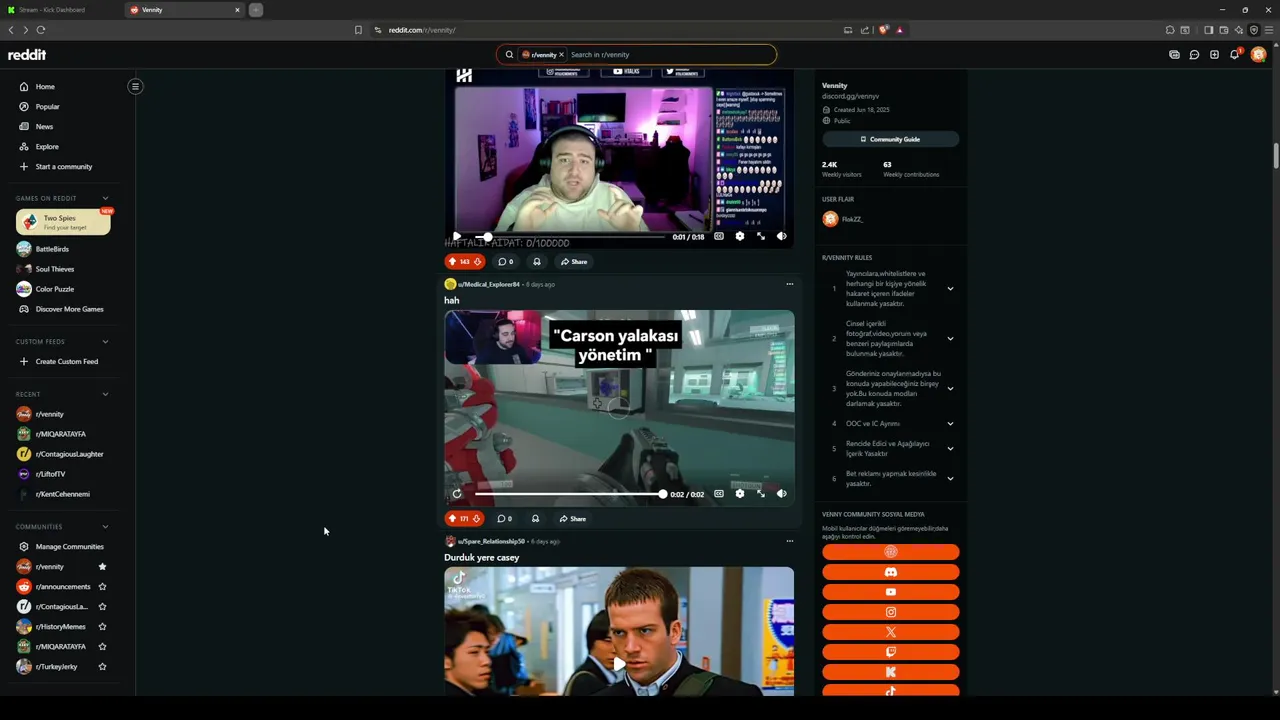
Task: Open three-dot menu on 'Durduk yere casey' post
Action: click(x=789, y=541)
